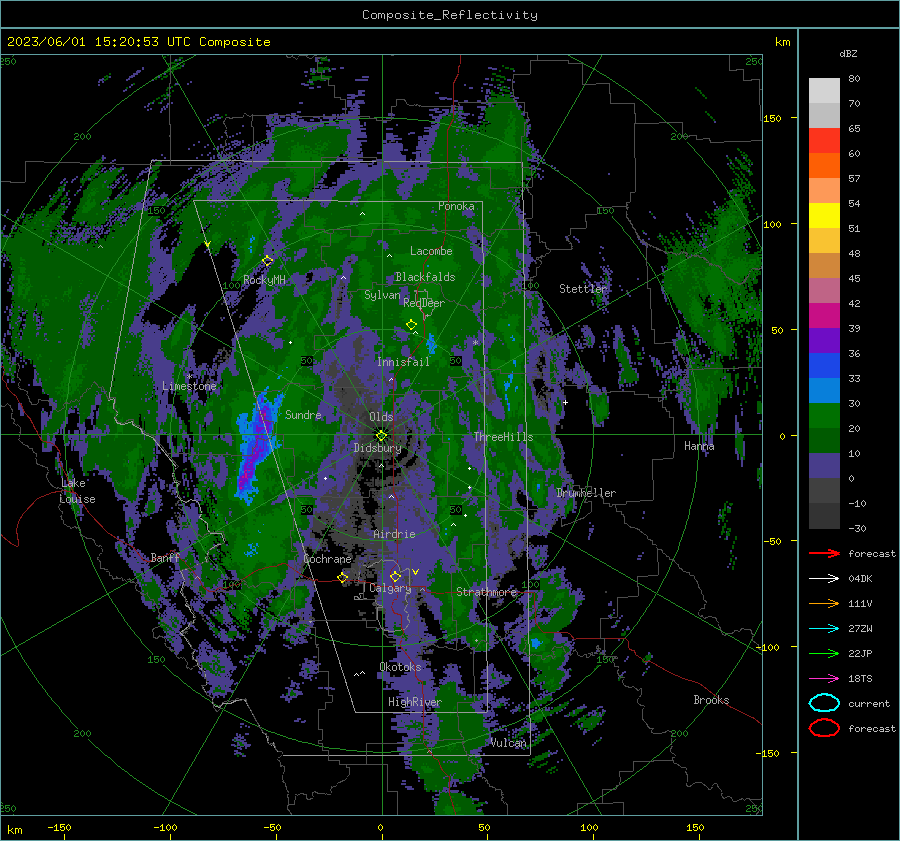Click the yellow diamond marker above Calgary

coord(395,576)
